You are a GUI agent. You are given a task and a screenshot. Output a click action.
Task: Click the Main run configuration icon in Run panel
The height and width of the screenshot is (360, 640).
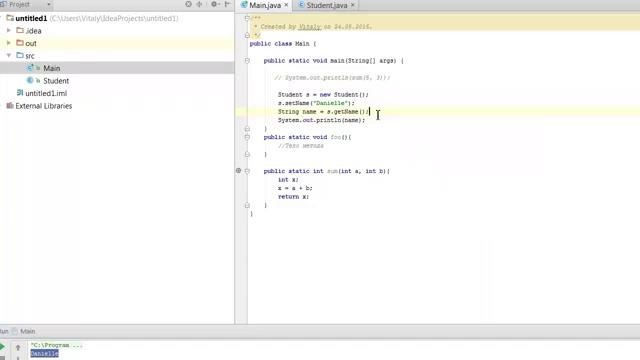pyautogui.click(x=15, y=331)
